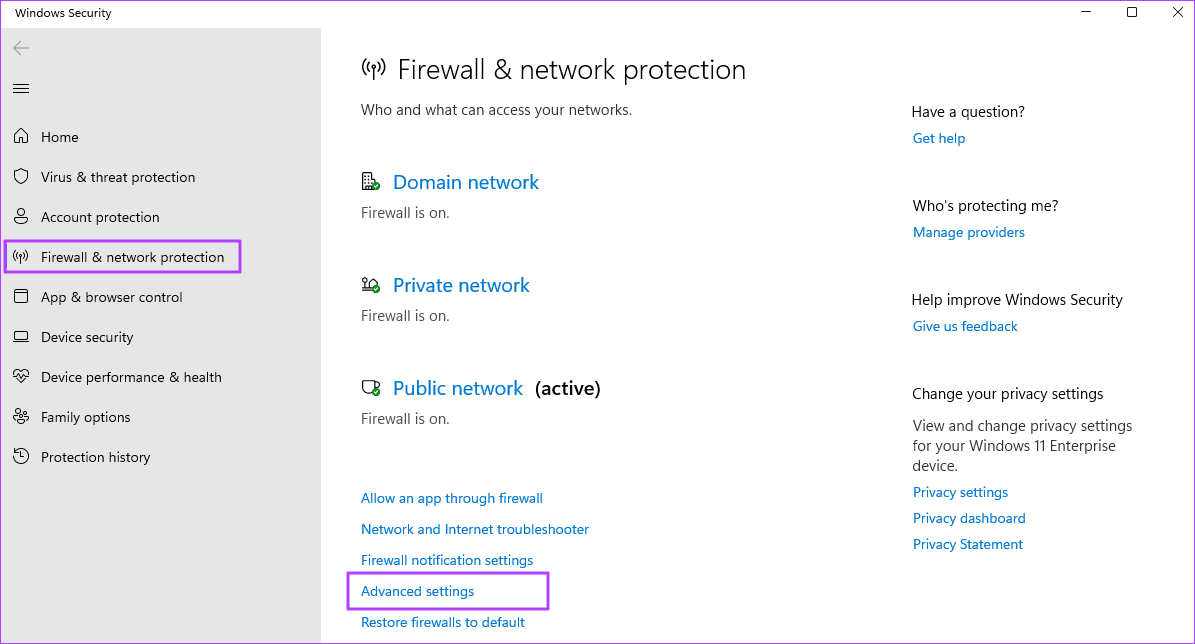Viewport: 1195px width, 644px height.
Task: Open the Privacy dashboard link
Action: coord(969,518)
